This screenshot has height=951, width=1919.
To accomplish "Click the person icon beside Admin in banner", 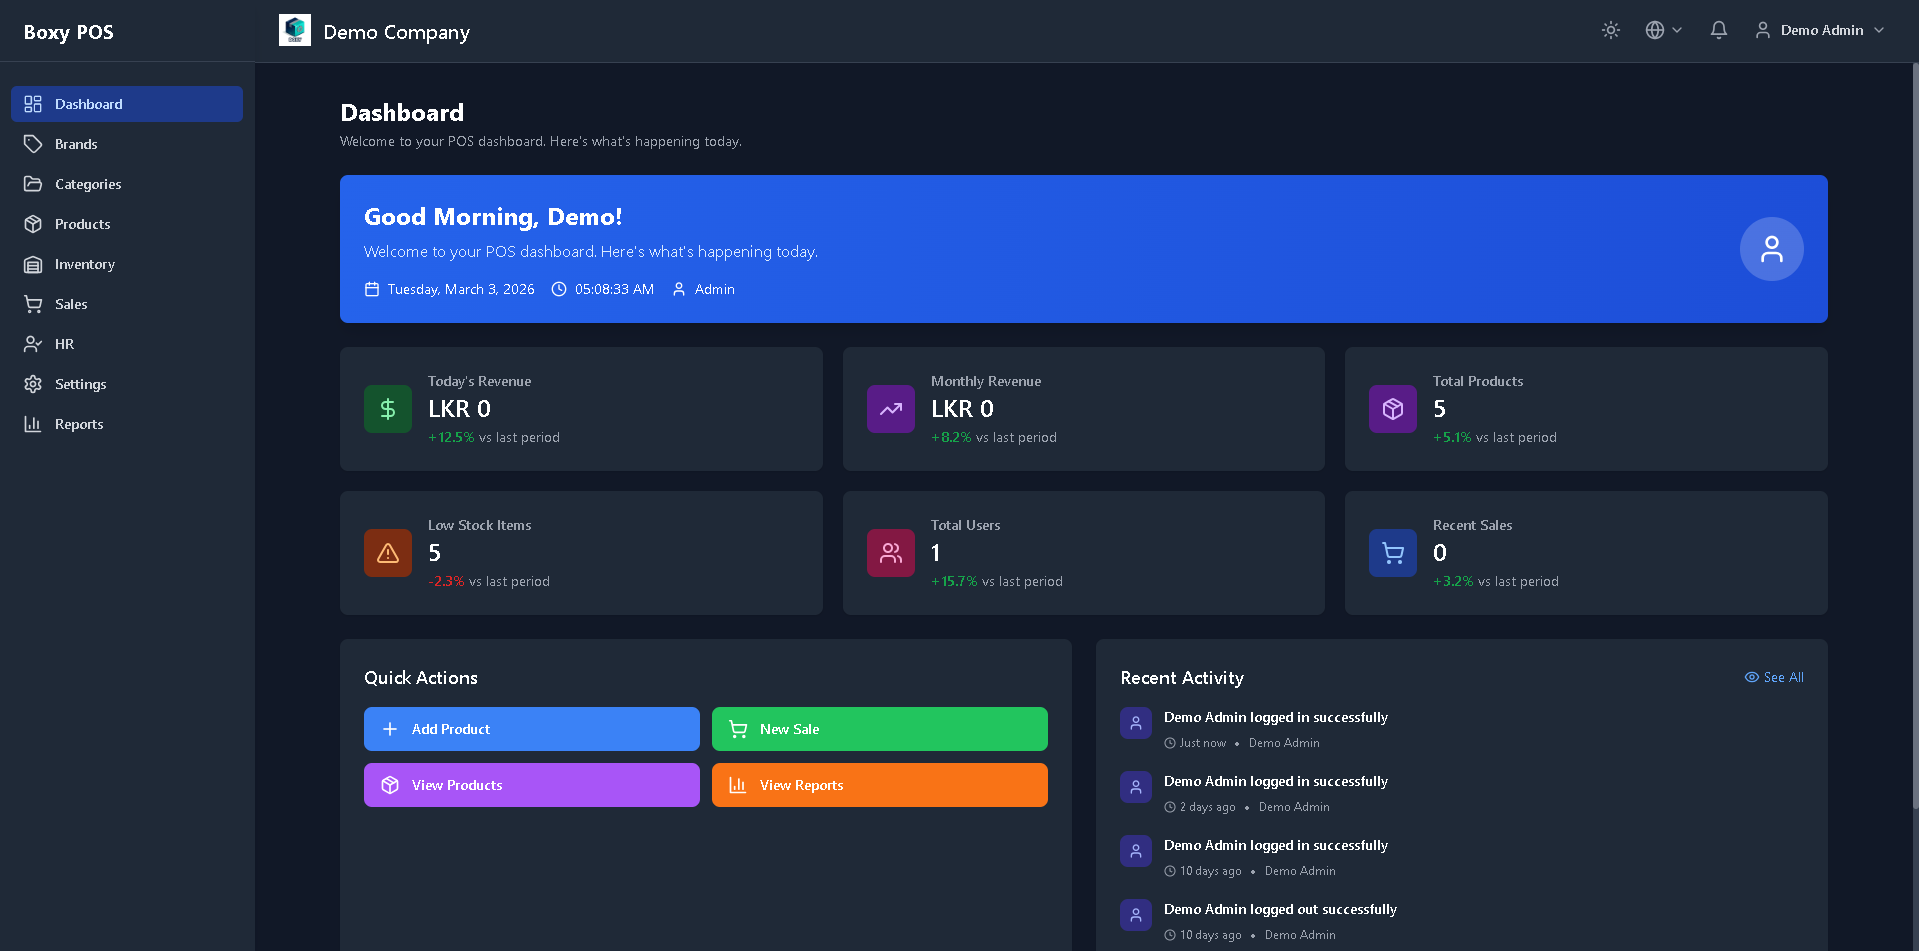I will (679, 289).
